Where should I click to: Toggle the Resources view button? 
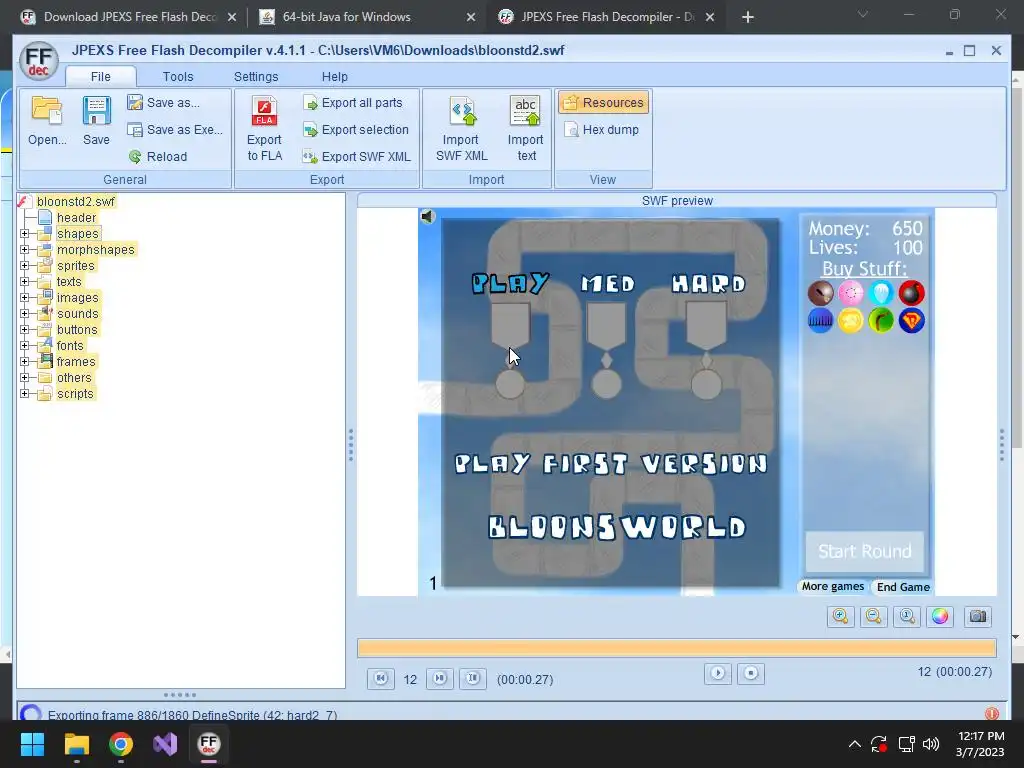(603, 103)
